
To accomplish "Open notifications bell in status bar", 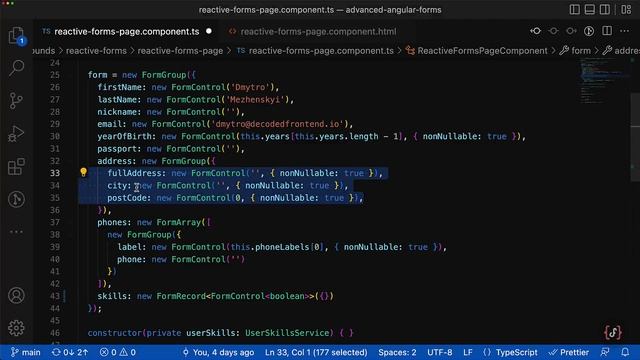I will tap(625, 352).
